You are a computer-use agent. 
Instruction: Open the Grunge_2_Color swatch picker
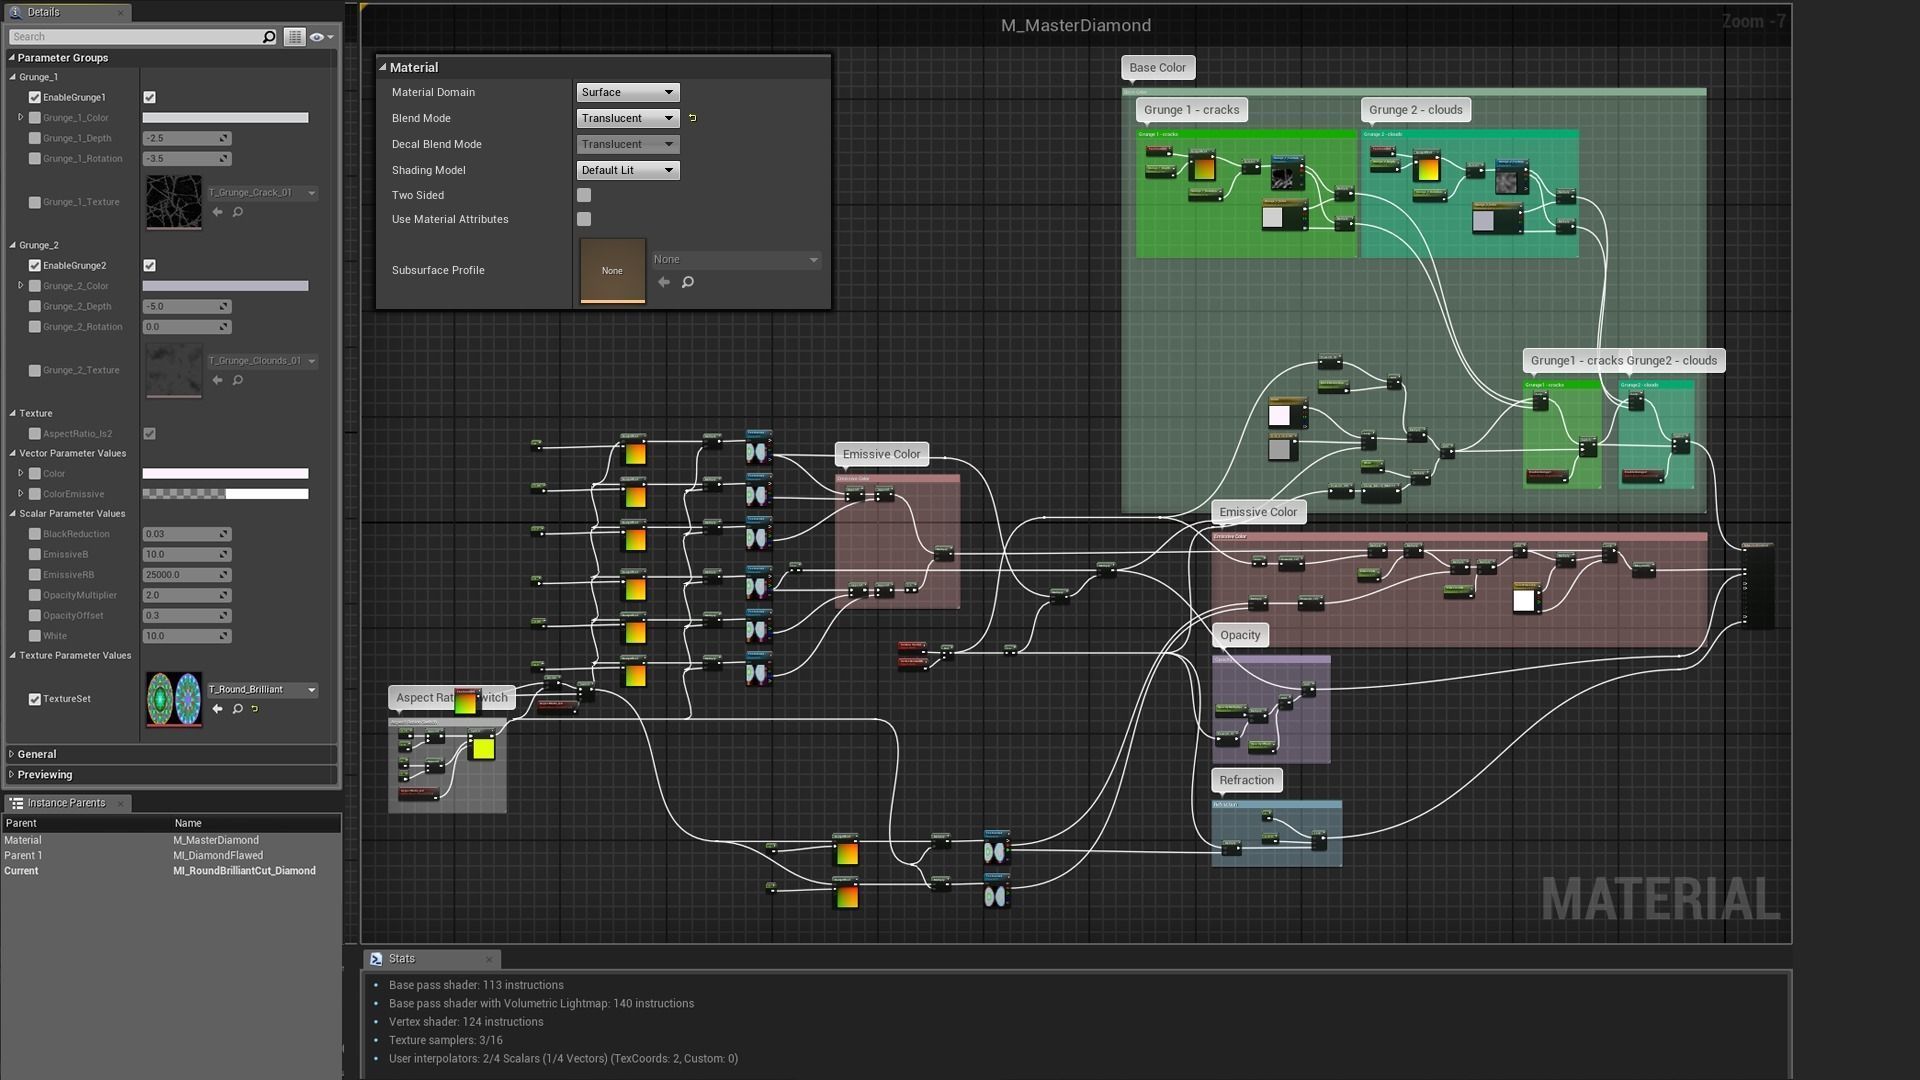tap(225, 286)
